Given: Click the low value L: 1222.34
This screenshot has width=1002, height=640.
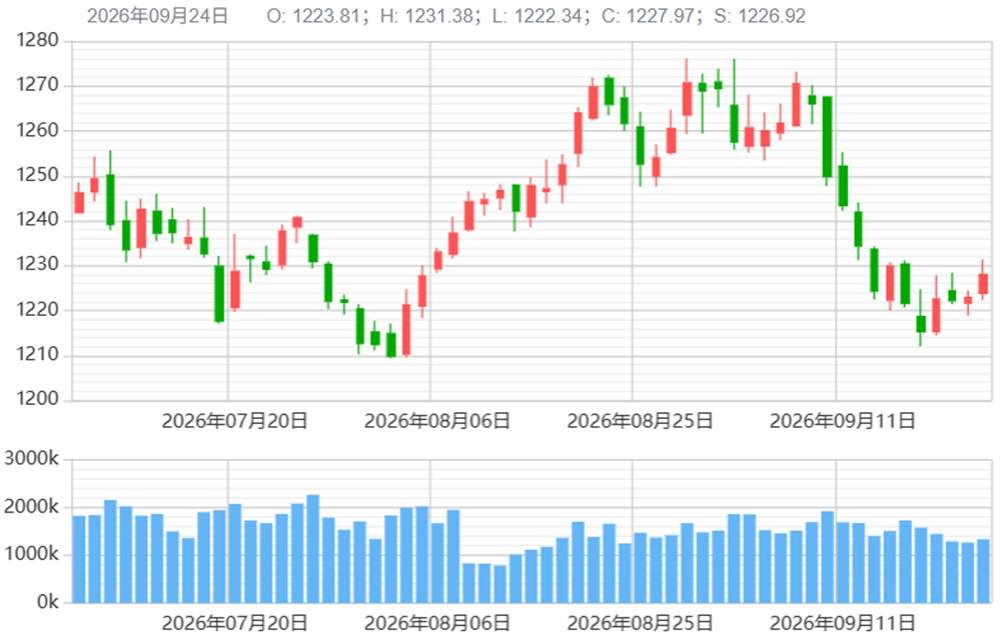Looking at the screenshot, I should pyautogui.click(x=537, y=15).
